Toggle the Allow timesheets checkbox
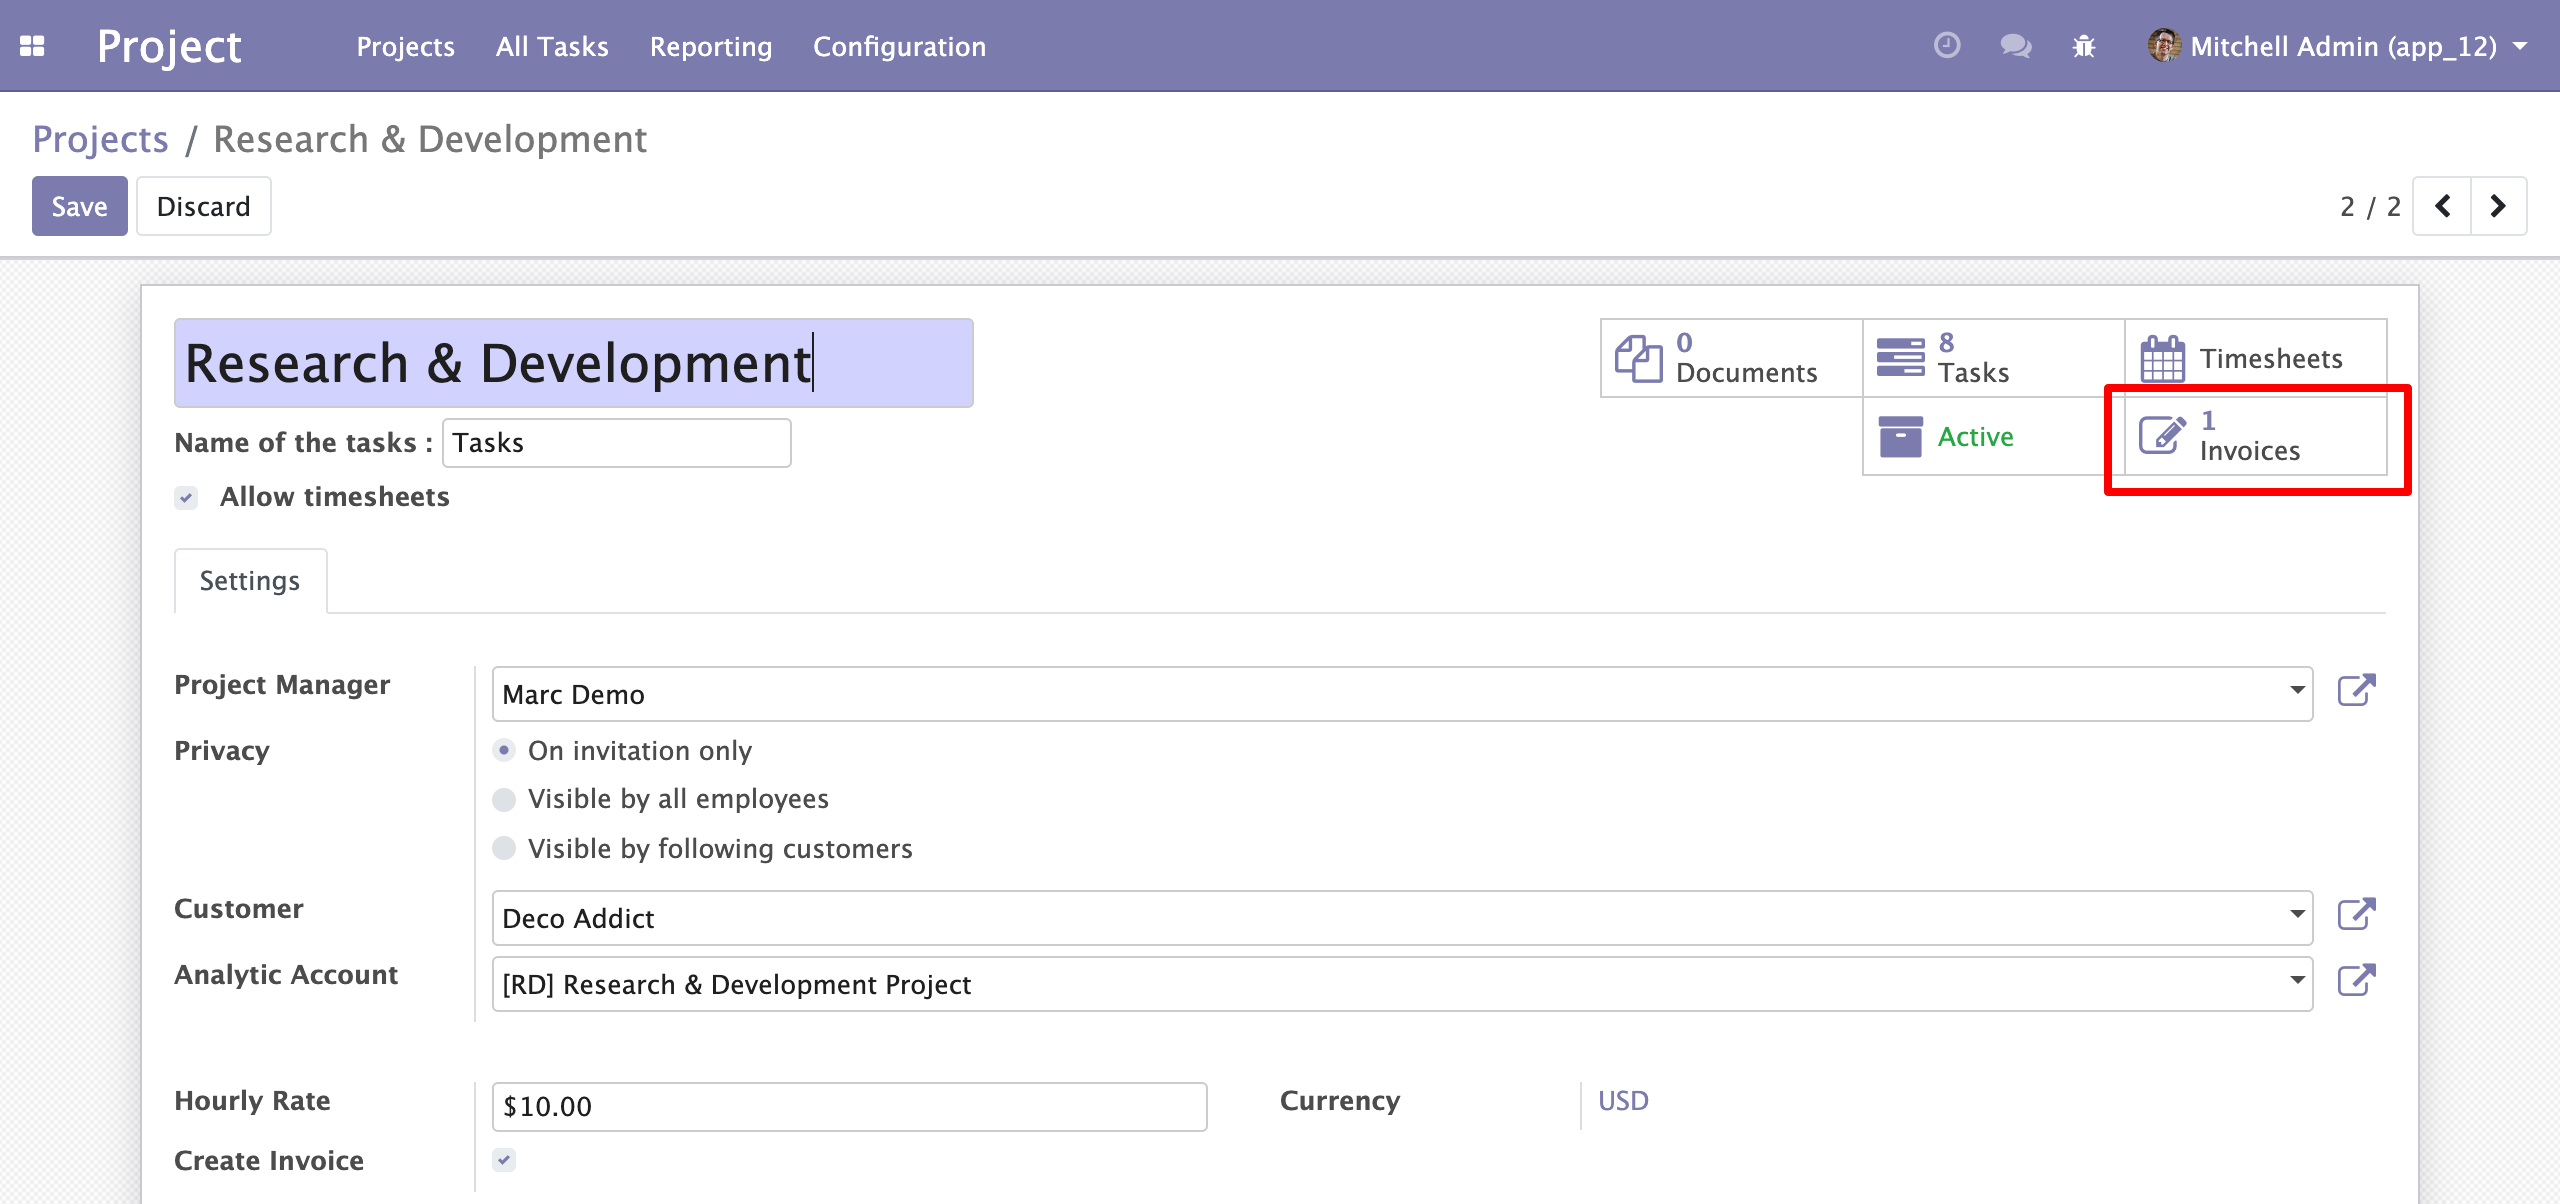Viewport: 2560px width, 1204px height. (x=186, y=497)
